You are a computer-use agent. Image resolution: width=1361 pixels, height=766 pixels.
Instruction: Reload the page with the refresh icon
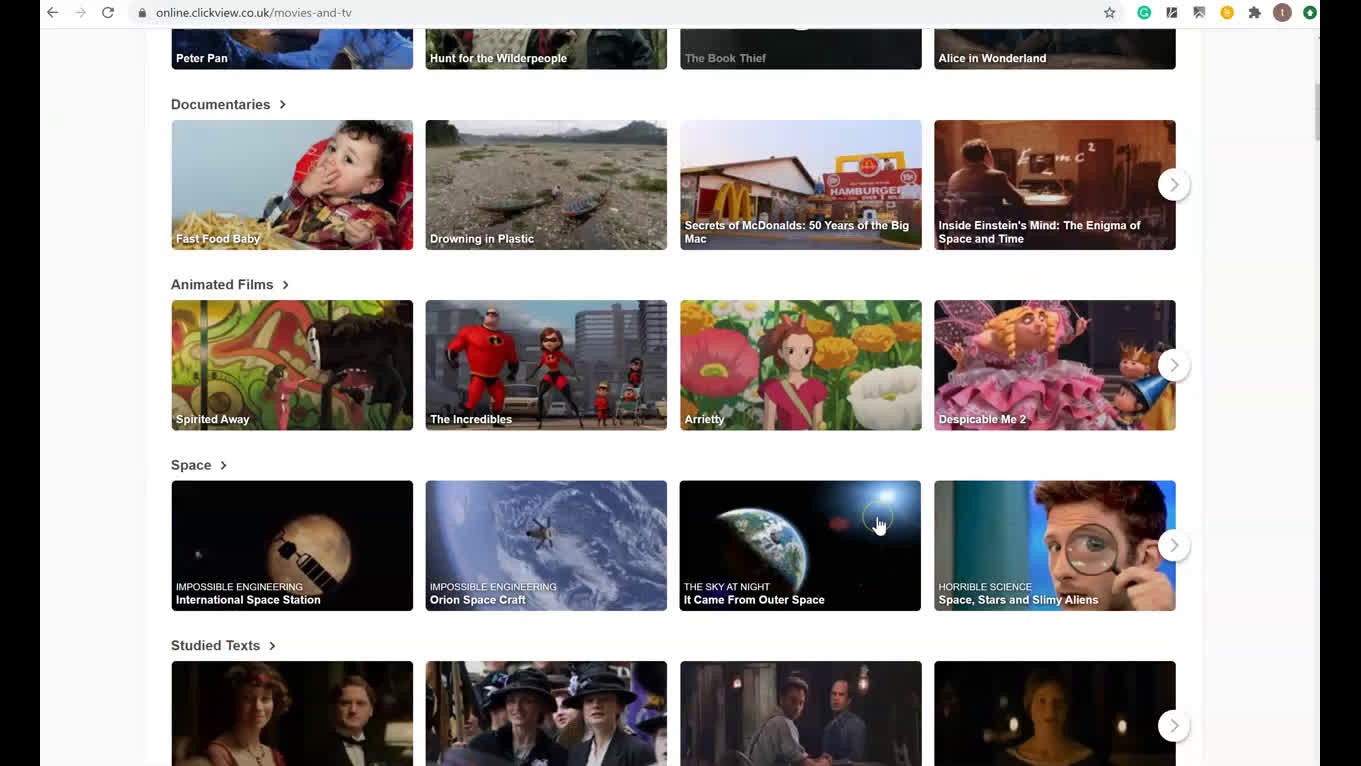[108, 13]
